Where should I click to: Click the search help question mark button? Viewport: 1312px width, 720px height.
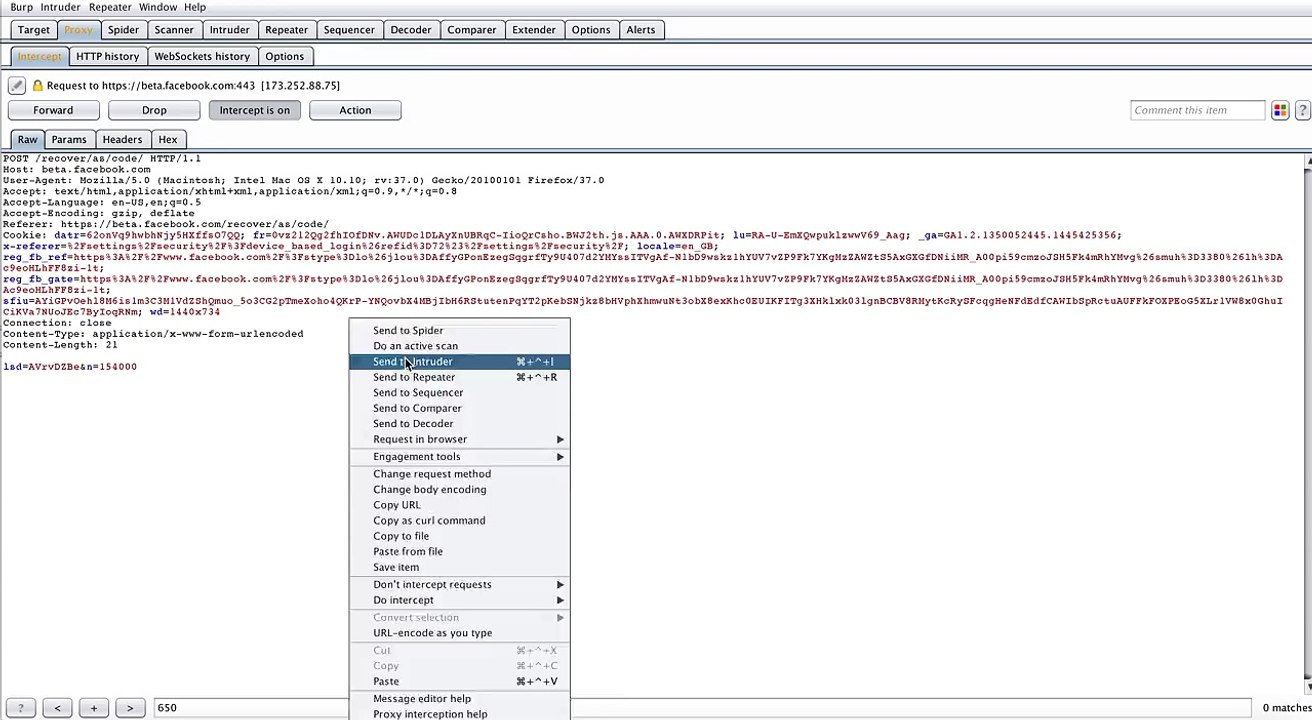click(x=20, y=708)
